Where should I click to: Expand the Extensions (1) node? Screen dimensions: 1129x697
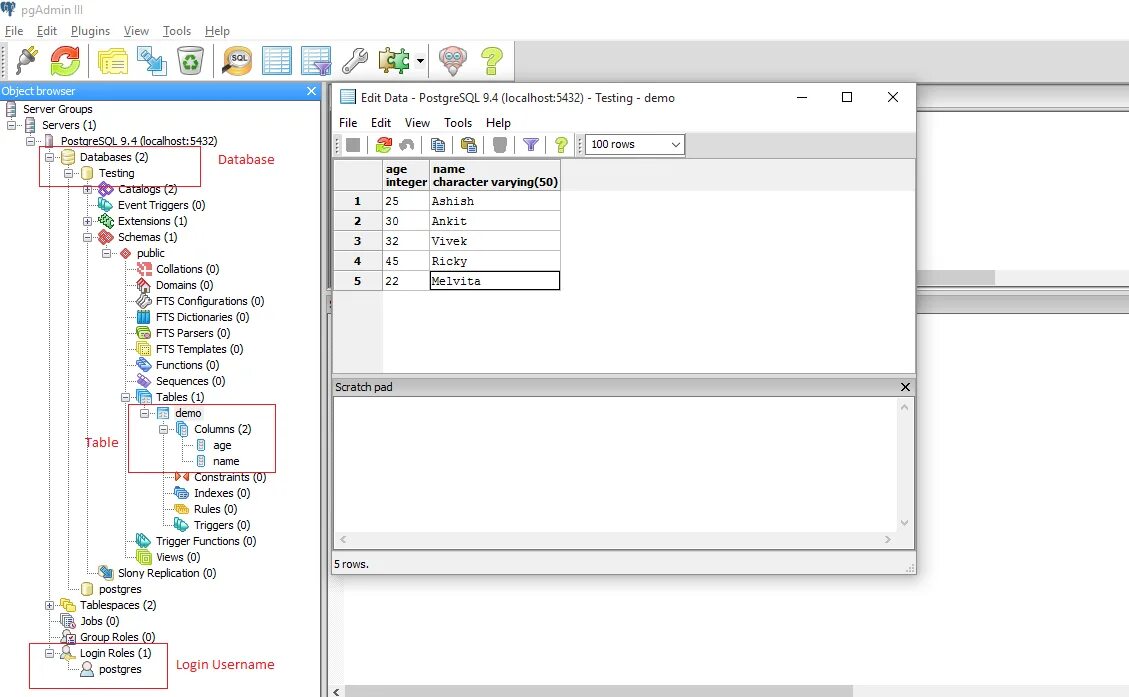[87, 221]
